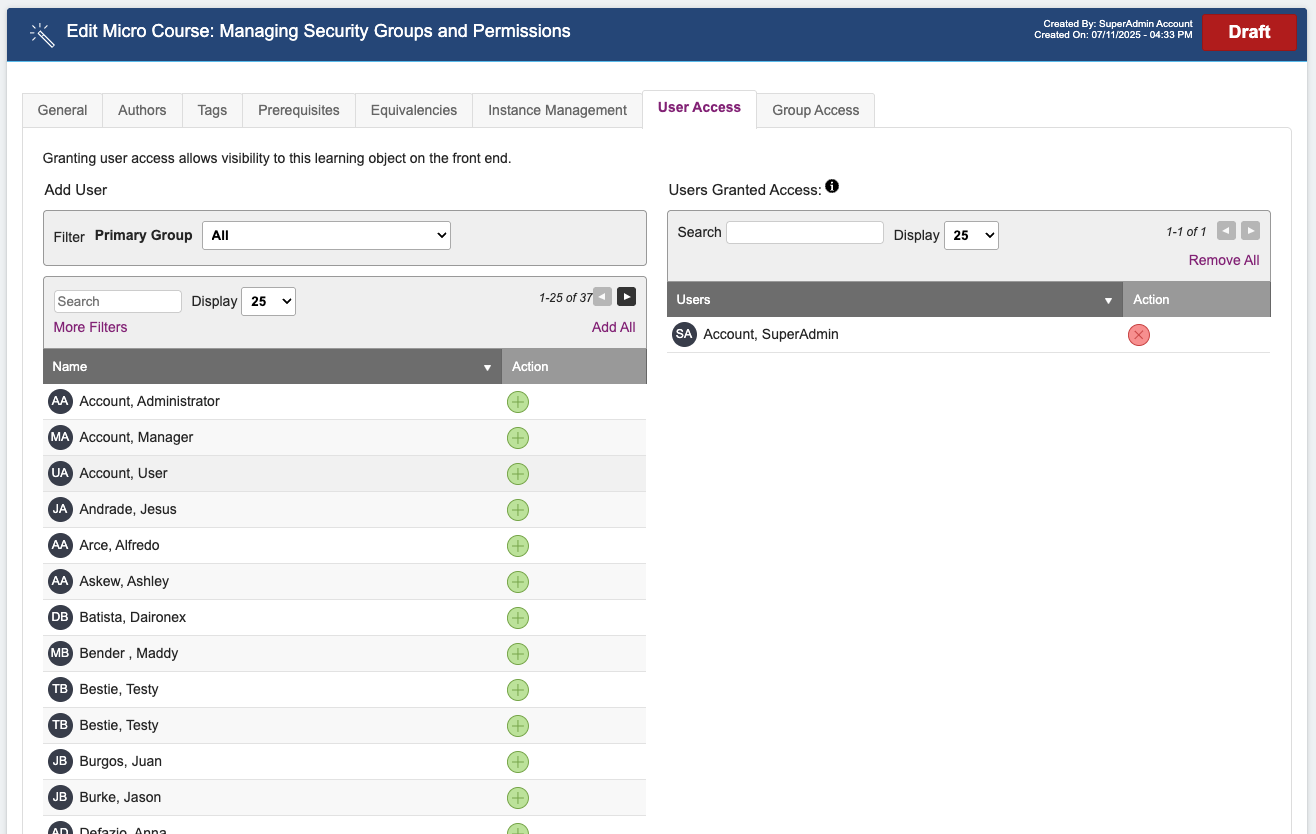Add Account, User with plus icon
The image size is (1316, 834).
518,474
